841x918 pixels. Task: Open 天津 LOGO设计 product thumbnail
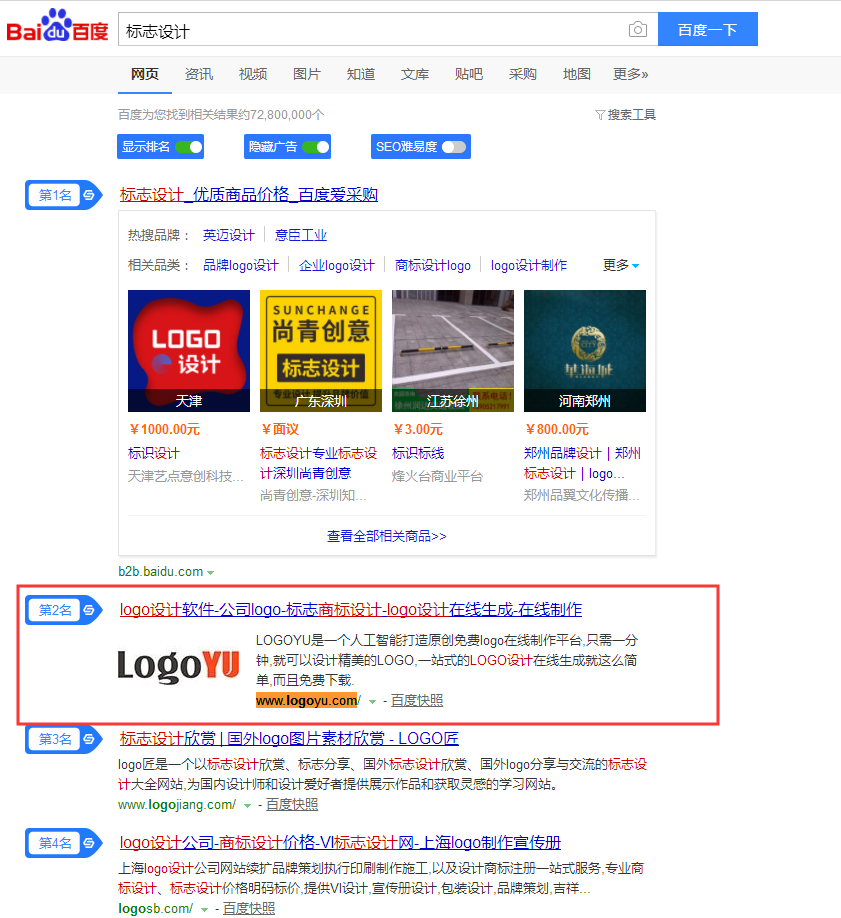click(x=189, y=351)
